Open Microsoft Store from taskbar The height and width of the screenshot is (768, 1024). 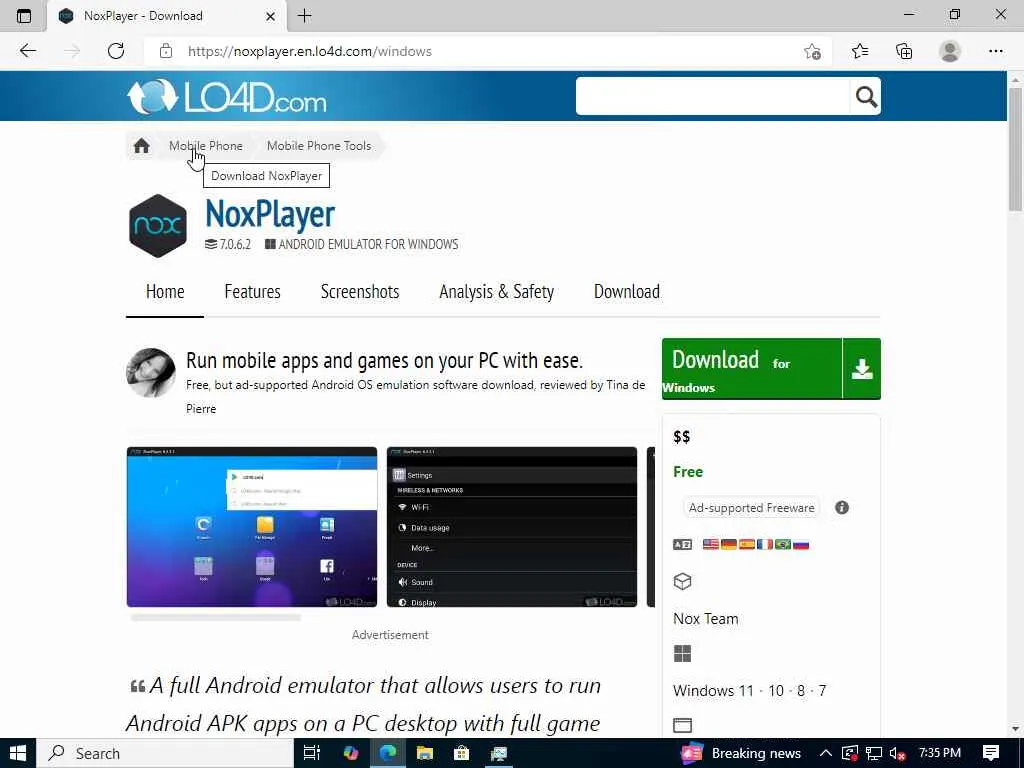(x=462, y=753)
